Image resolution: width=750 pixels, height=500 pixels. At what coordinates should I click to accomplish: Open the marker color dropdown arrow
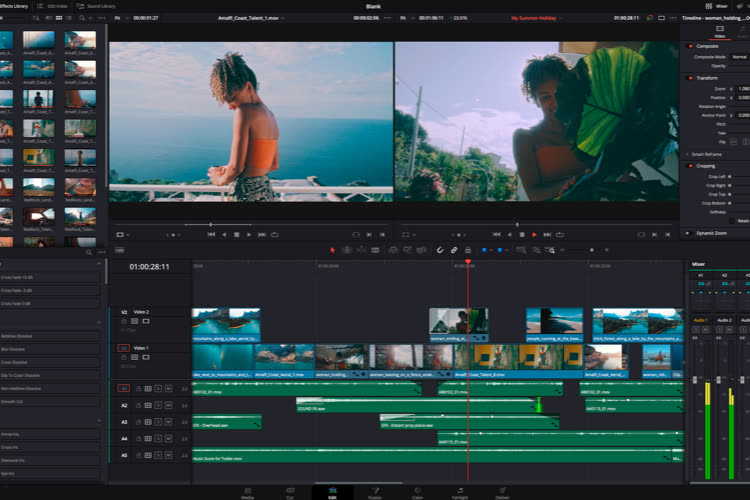click(507, 250)
